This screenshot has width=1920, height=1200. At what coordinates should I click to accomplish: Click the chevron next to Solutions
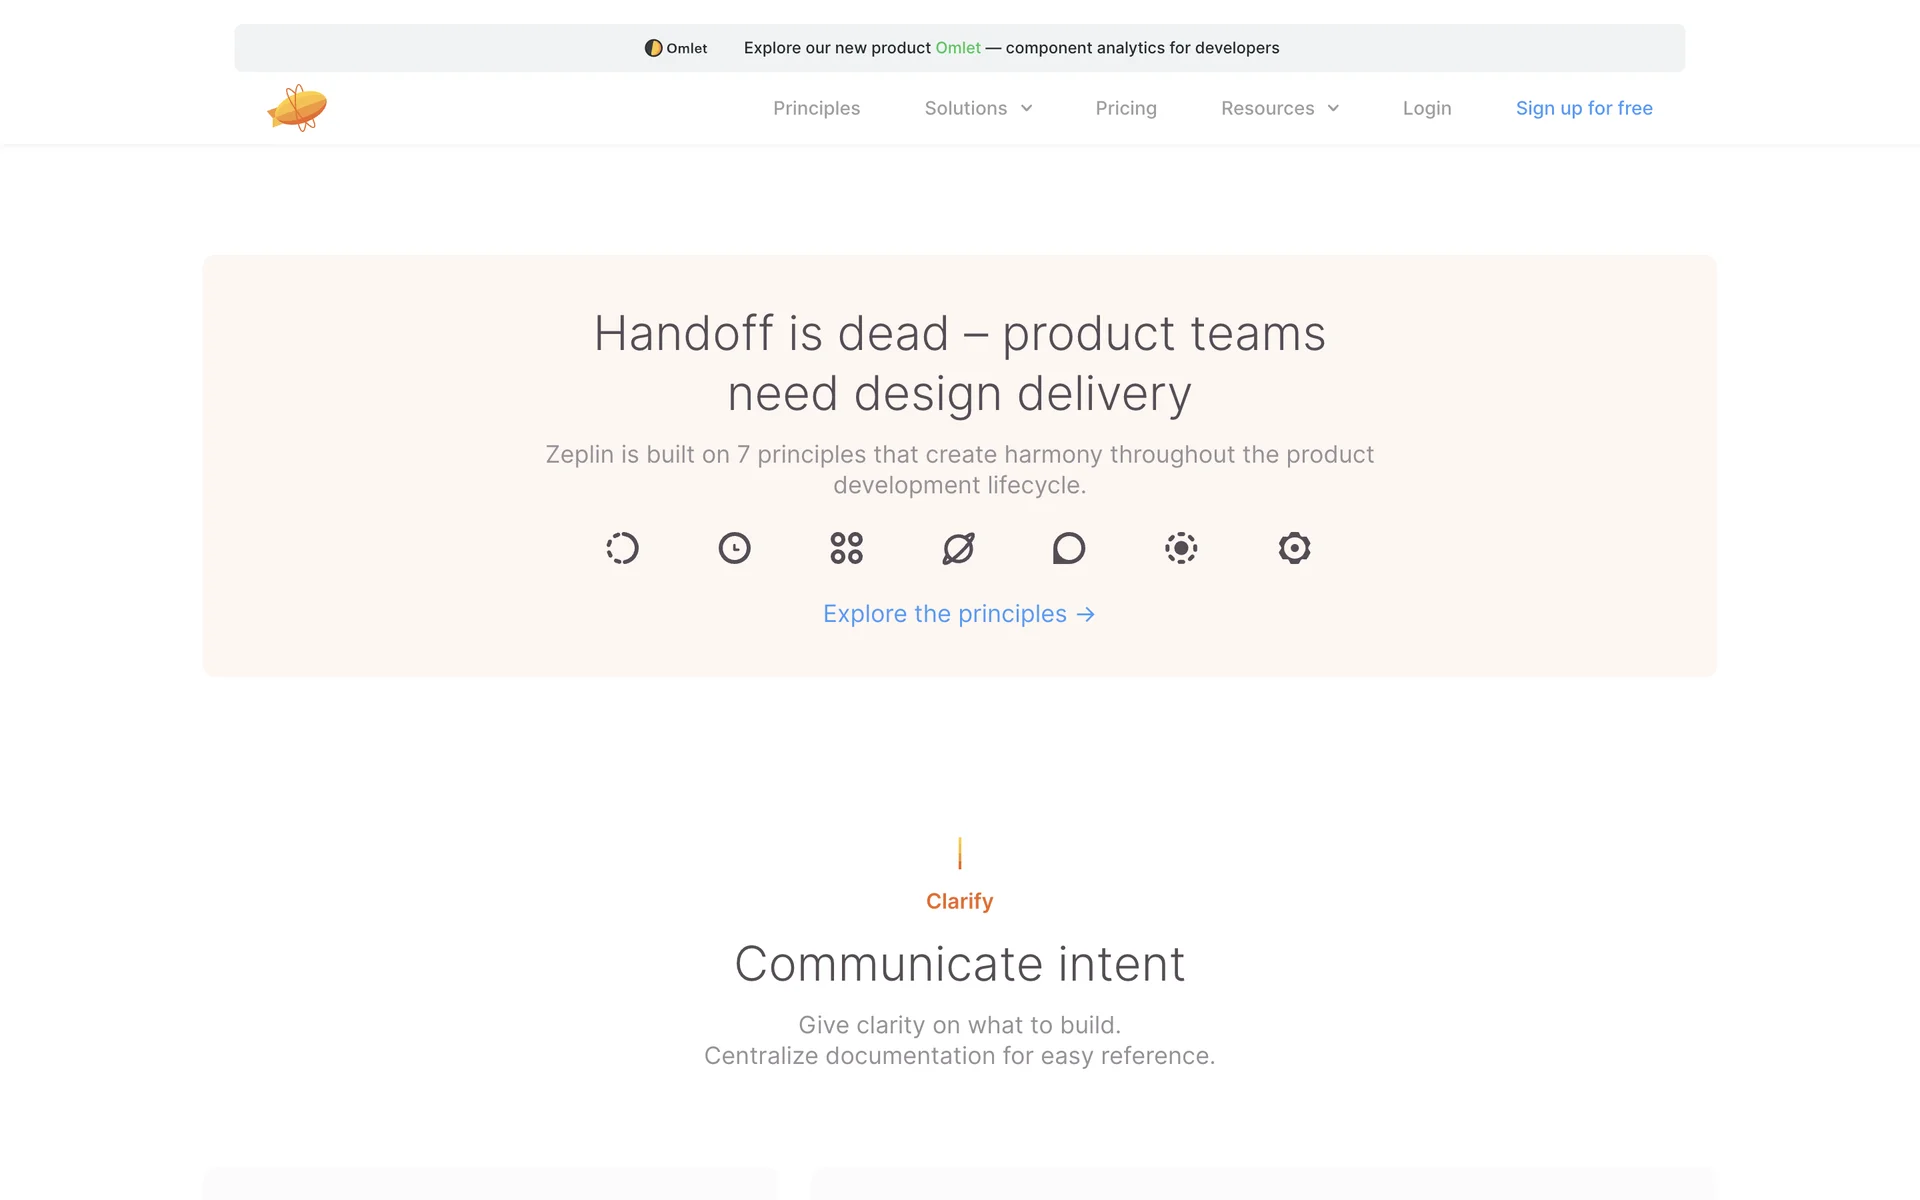coord(1027,108)
